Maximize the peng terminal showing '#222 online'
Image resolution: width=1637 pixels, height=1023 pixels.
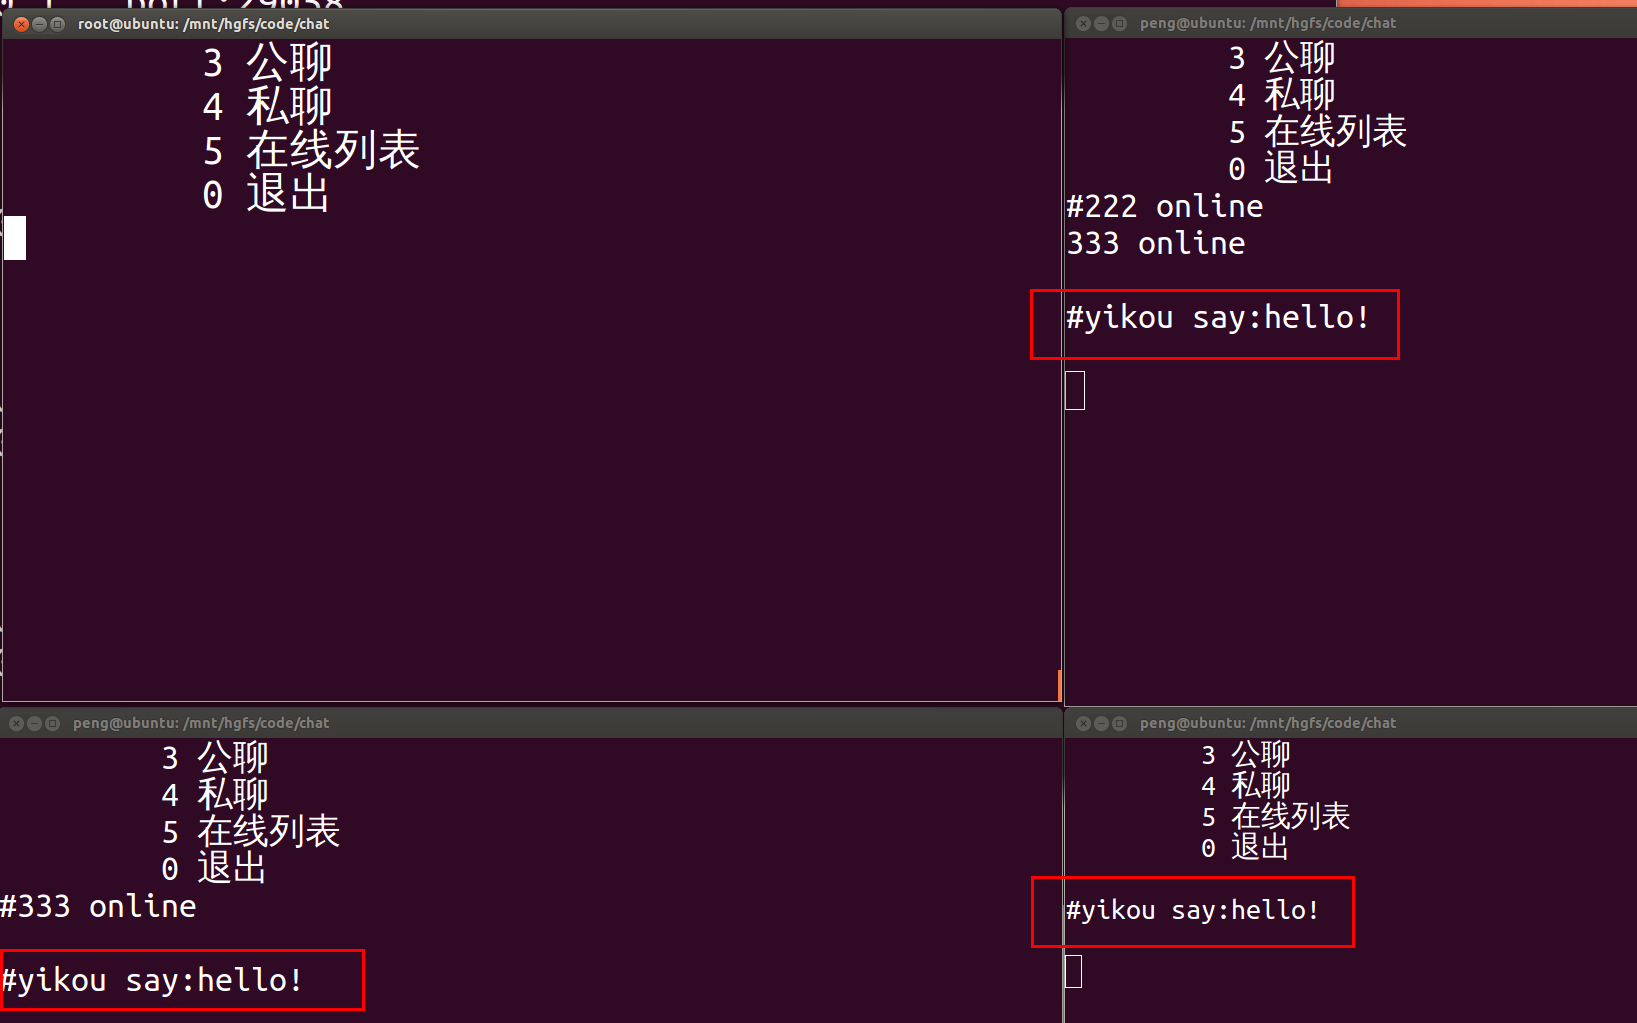(1119, 23)
